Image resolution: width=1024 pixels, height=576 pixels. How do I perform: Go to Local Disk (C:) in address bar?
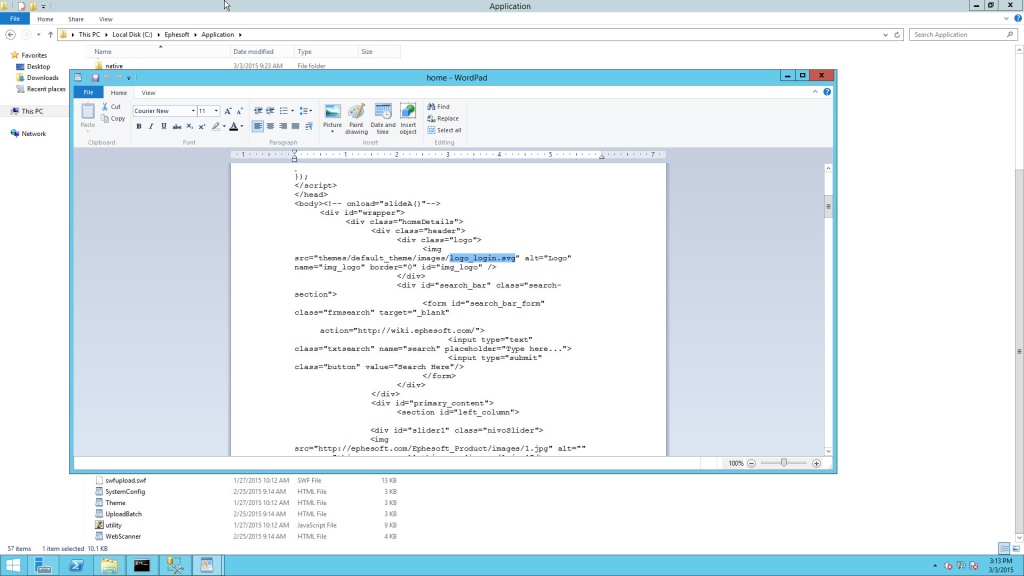tap(132, 35)
